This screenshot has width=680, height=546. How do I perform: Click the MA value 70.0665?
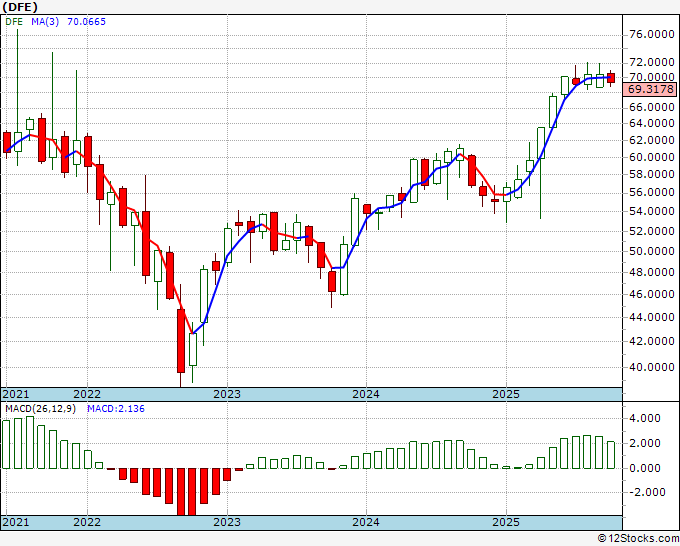pos(86,22)
